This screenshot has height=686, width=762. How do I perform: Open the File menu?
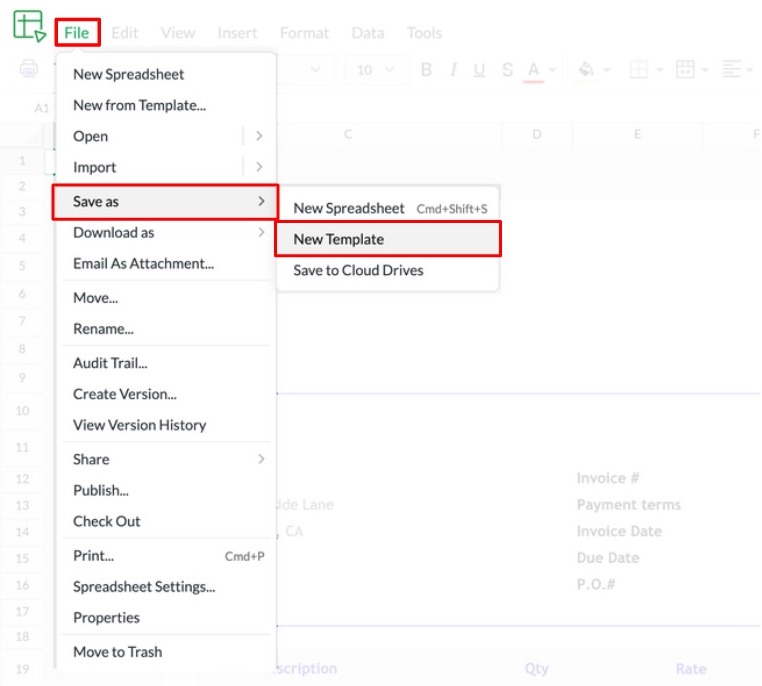click(x=77, y=33)
